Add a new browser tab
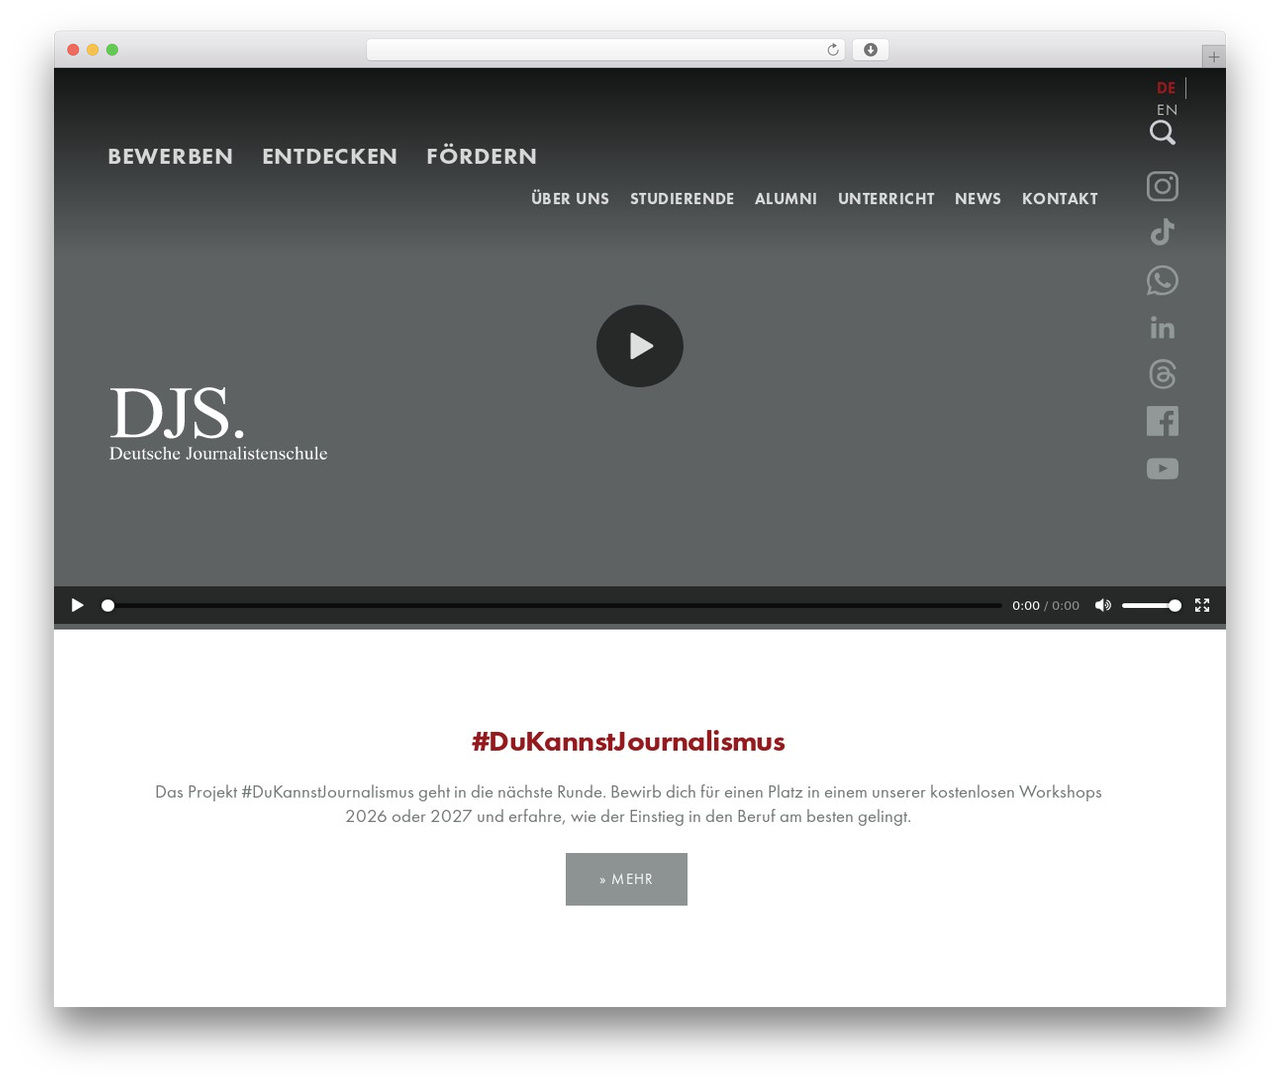Image resolution: width=1280 pixels, height=1084 pixels. [1213, 57]
